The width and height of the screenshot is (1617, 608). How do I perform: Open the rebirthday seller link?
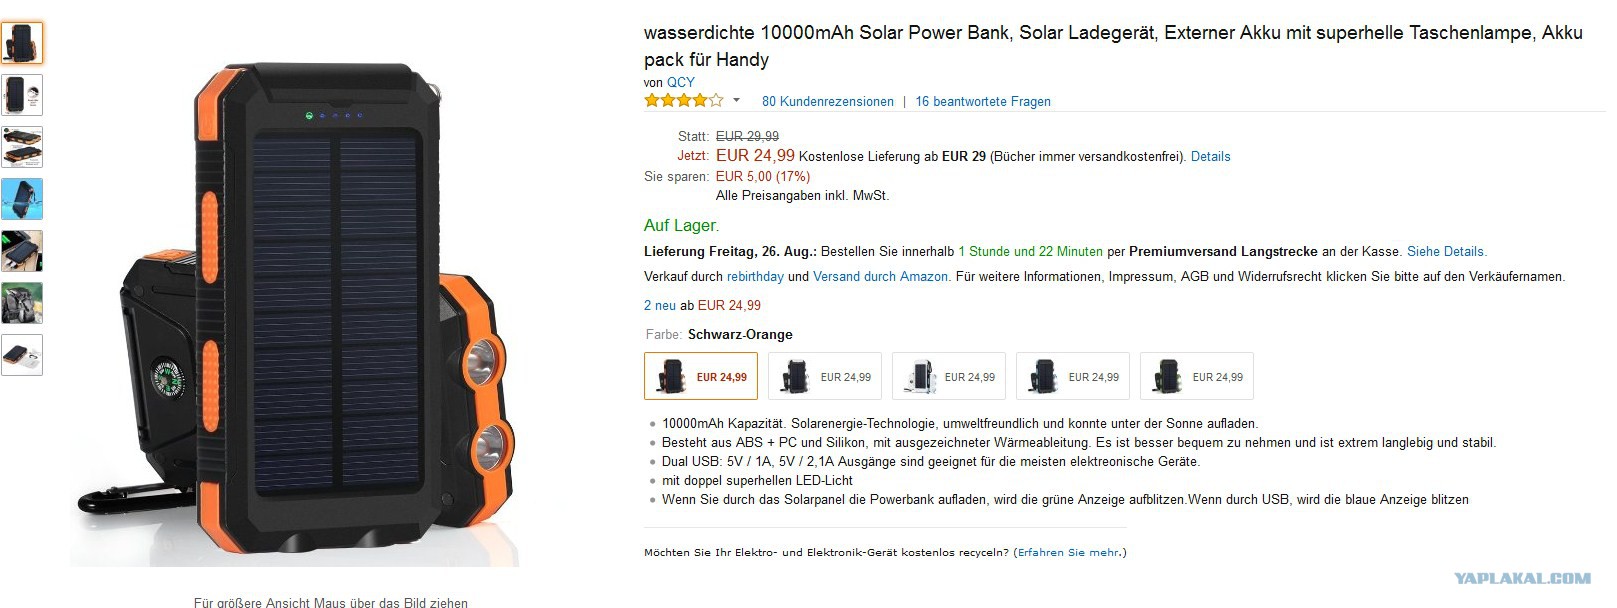point(755,276)
